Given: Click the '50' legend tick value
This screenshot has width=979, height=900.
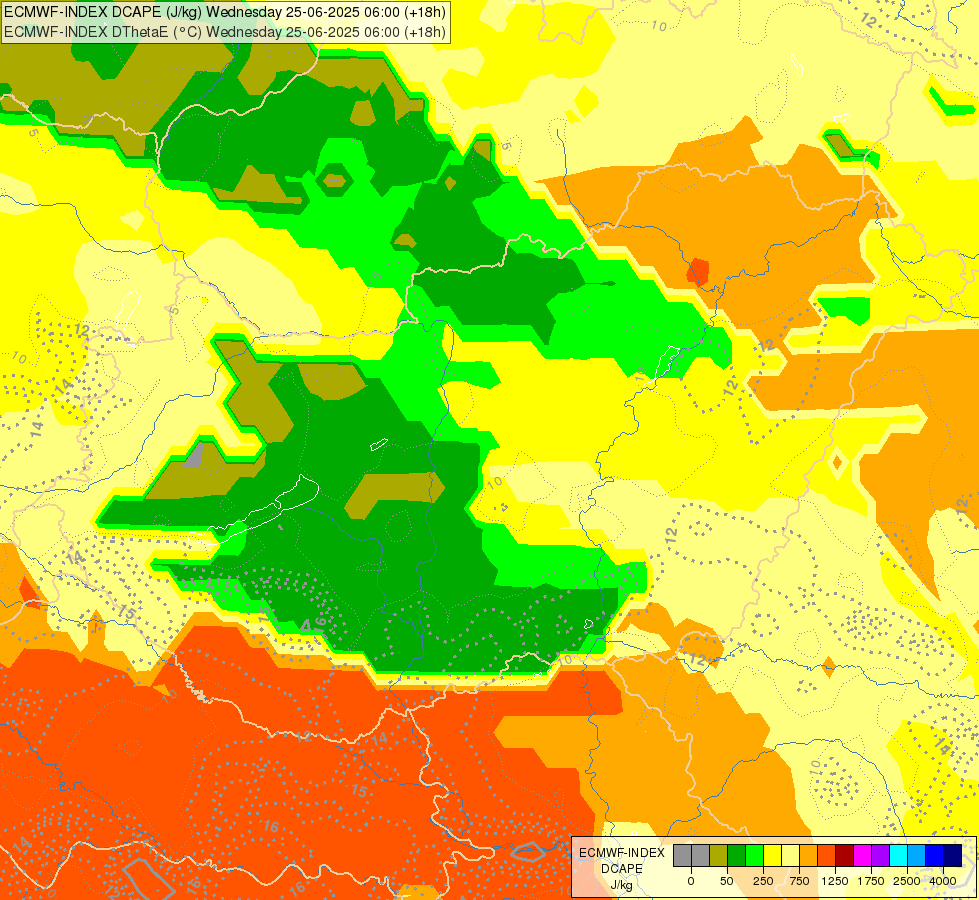Looking at the screenshot, I should [727, 881].
